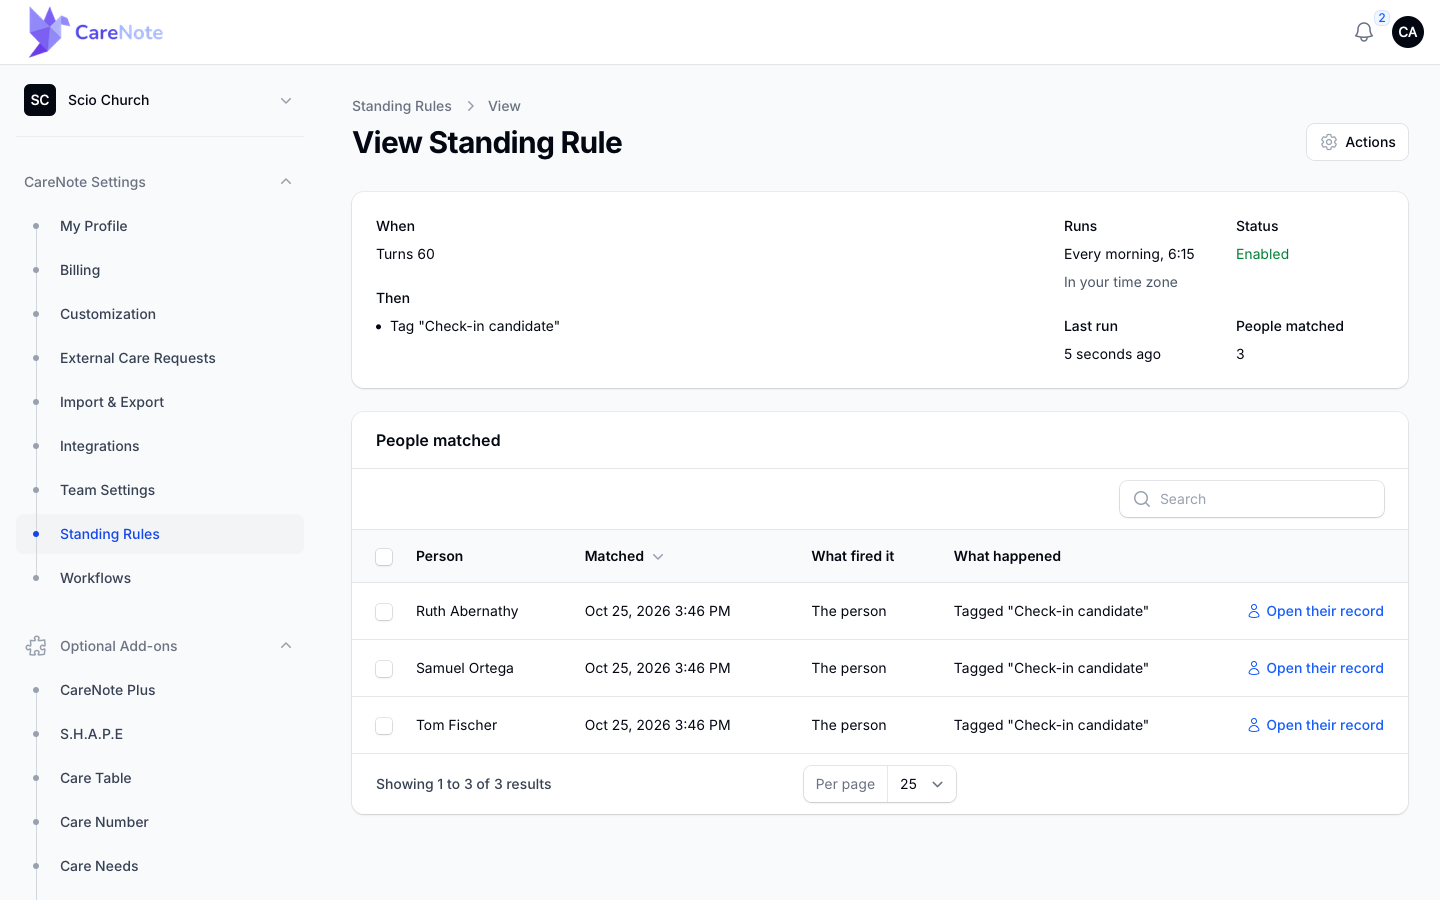Image resolution: width=1440 pixels, height=900 pixels.
Task: Click the rule action Tag "Check-in candidate"
Action: pyautogui.click(x=475, y=326)
